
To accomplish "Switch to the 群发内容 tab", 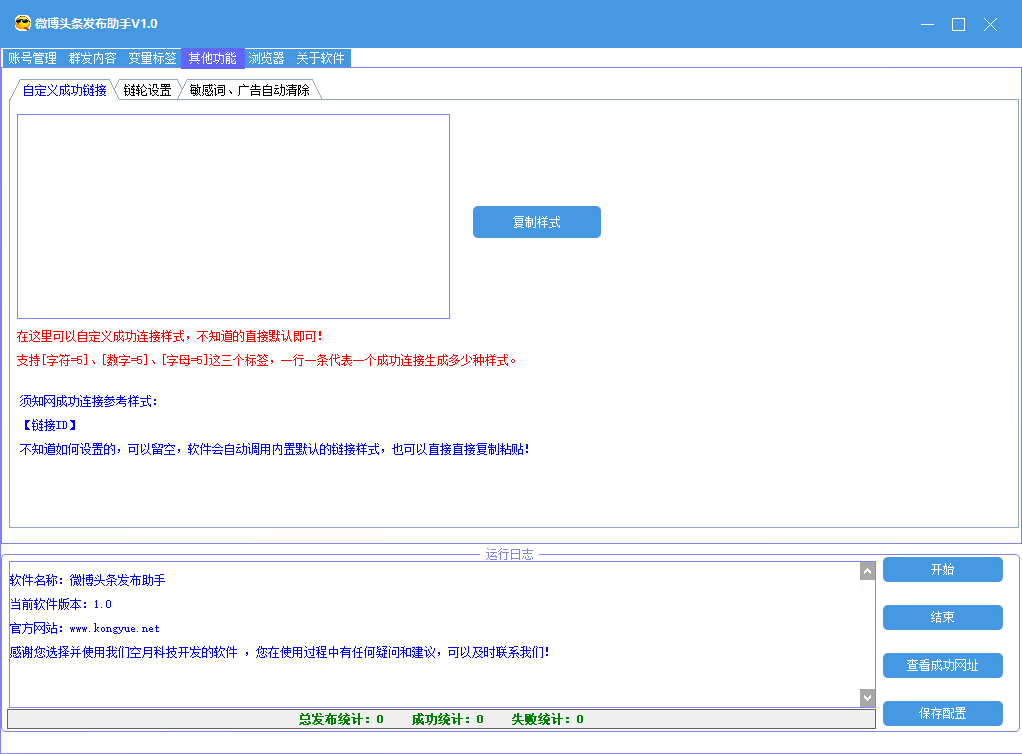I will 93,58.
